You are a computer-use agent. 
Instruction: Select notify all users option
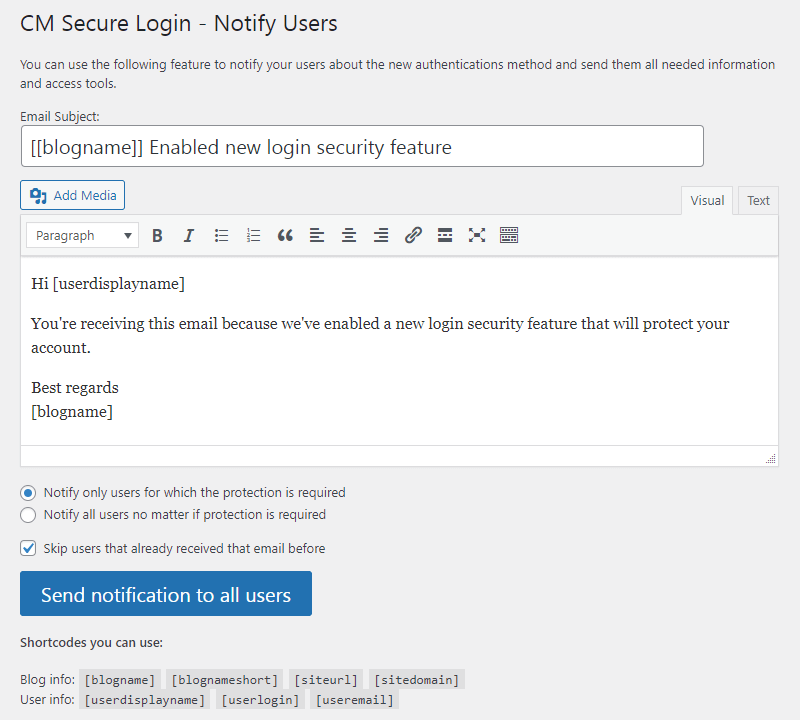click(28, 515)
